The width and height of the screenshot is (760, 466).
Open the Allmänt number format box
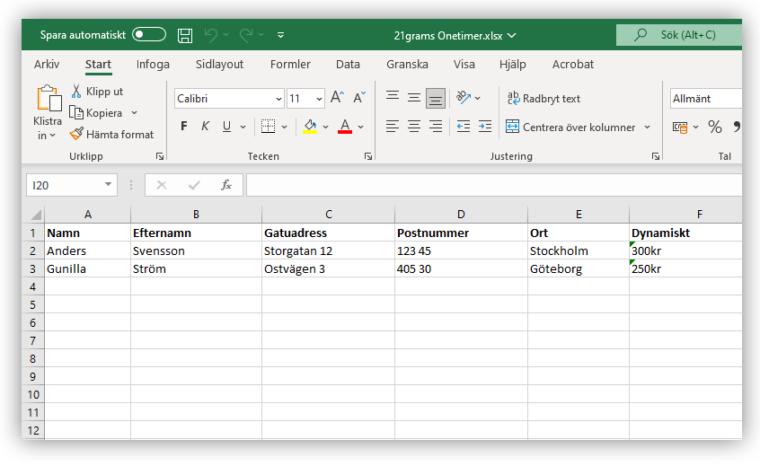coord(706,99)
